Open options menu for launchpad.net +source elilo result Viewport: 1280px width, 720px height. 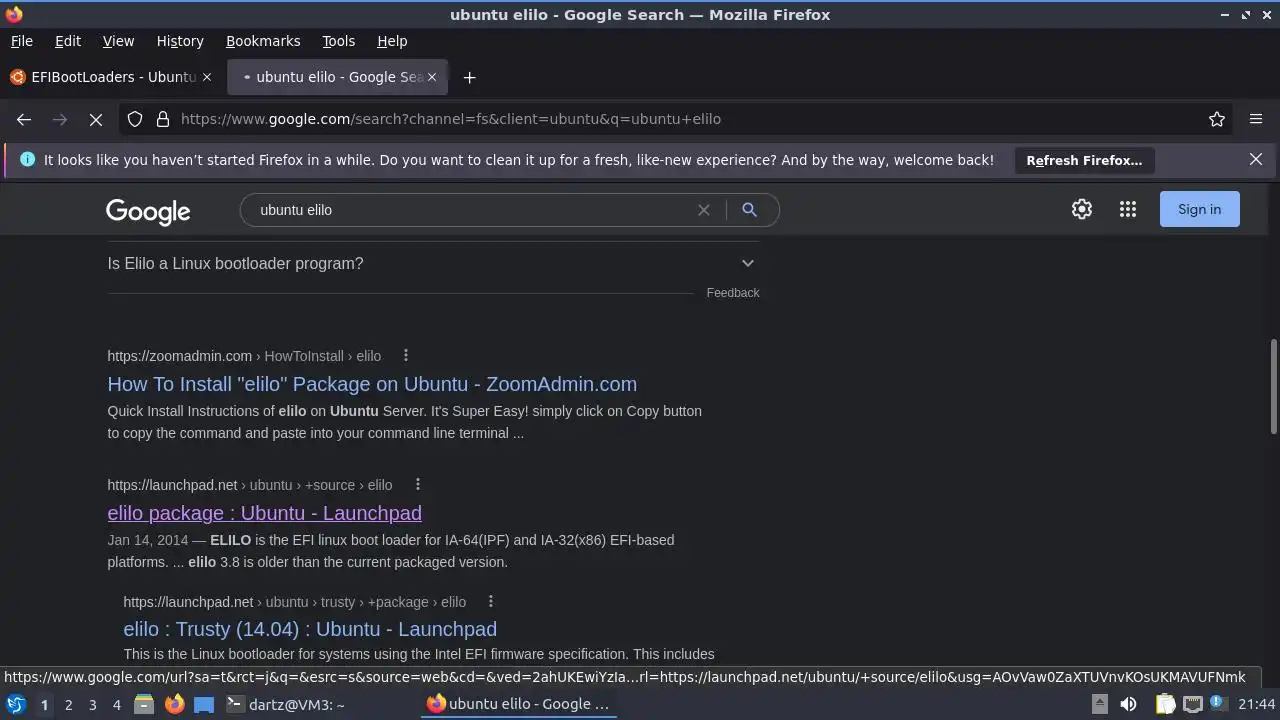point(417,484)
